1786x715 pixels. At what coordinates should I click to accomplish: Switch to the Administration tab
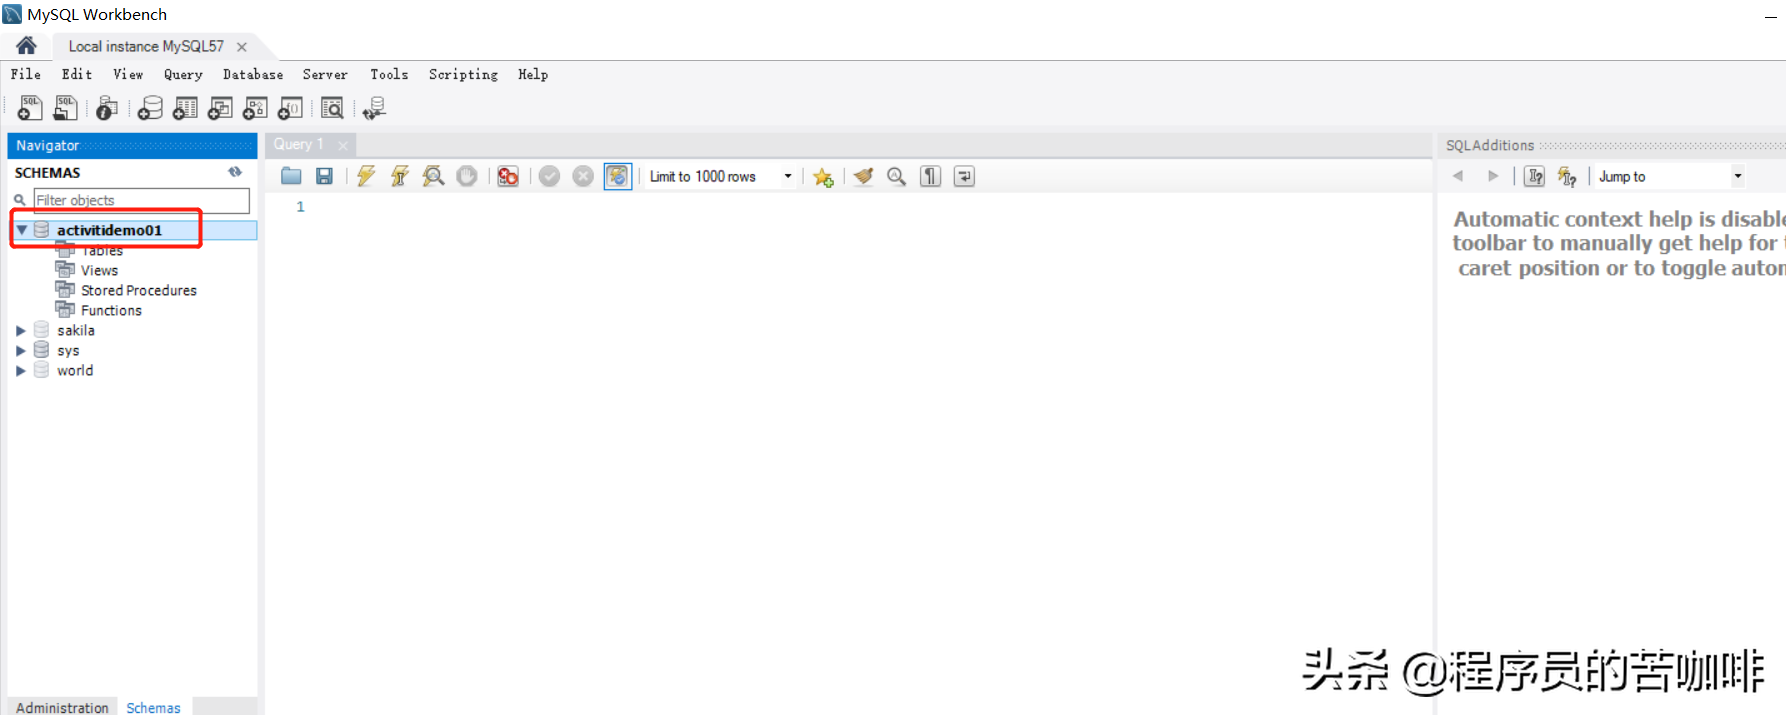point(62,707)
